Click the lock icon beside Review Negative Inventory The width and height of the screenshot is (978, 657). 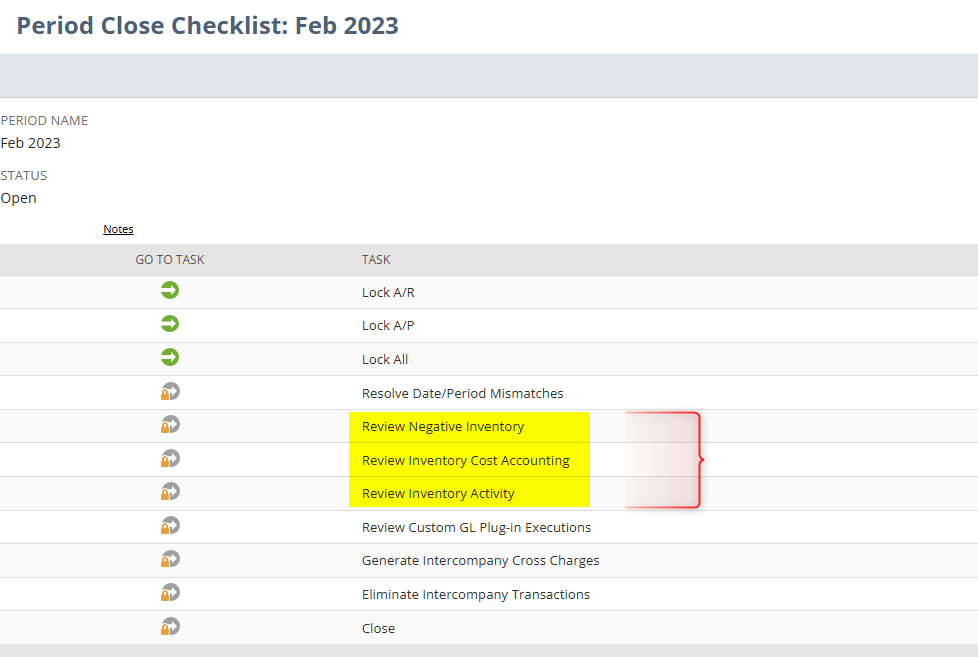(170, 425)
